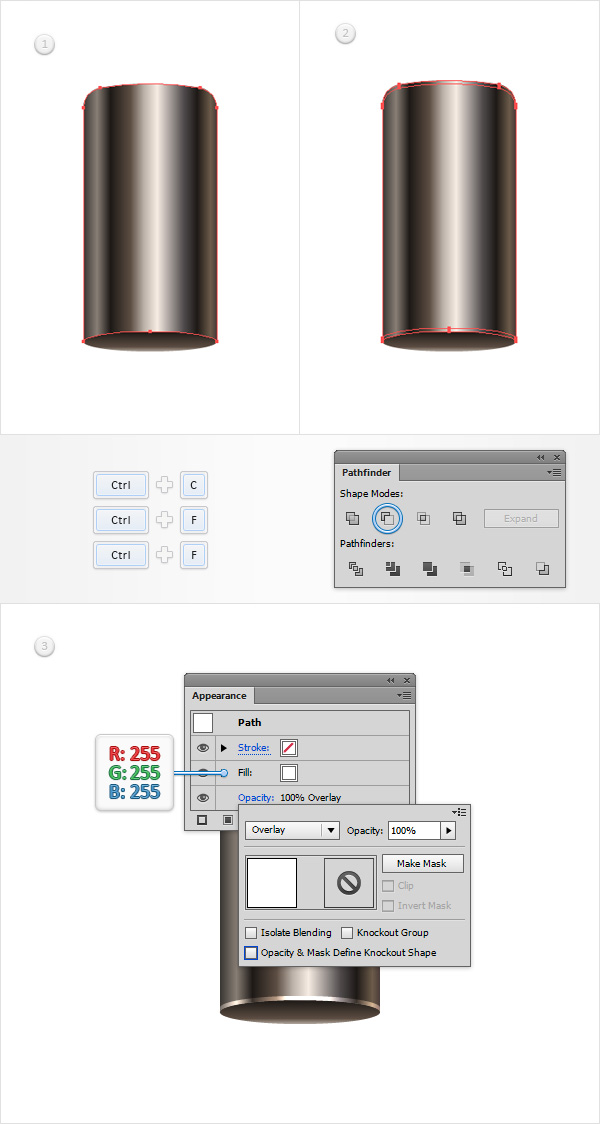Close the Appearance panel
This screenshot has width=600, height=1124.
coord(407,680)
